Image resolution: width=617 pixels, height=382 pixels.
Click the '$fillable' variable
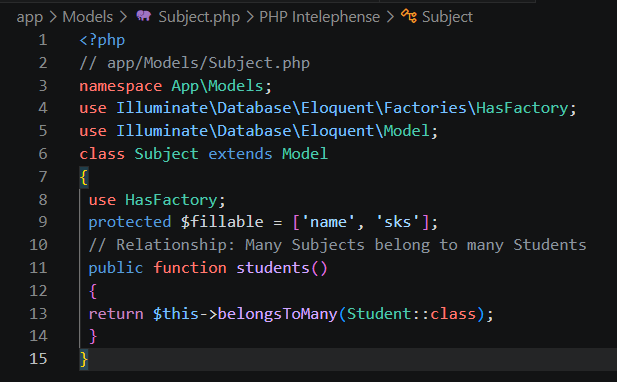(222, 222)
